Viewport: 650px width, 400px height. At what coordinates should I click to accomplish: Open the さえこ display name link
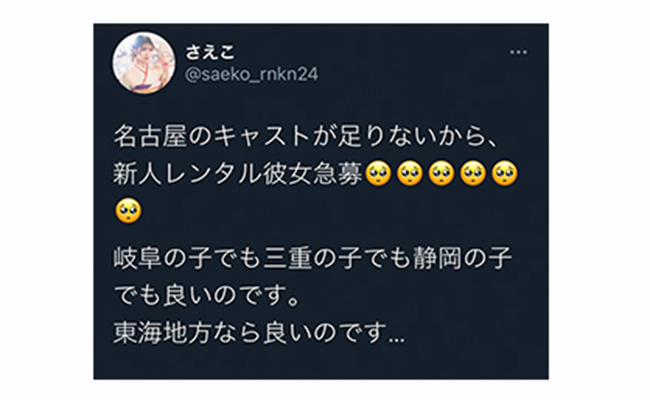210,53
